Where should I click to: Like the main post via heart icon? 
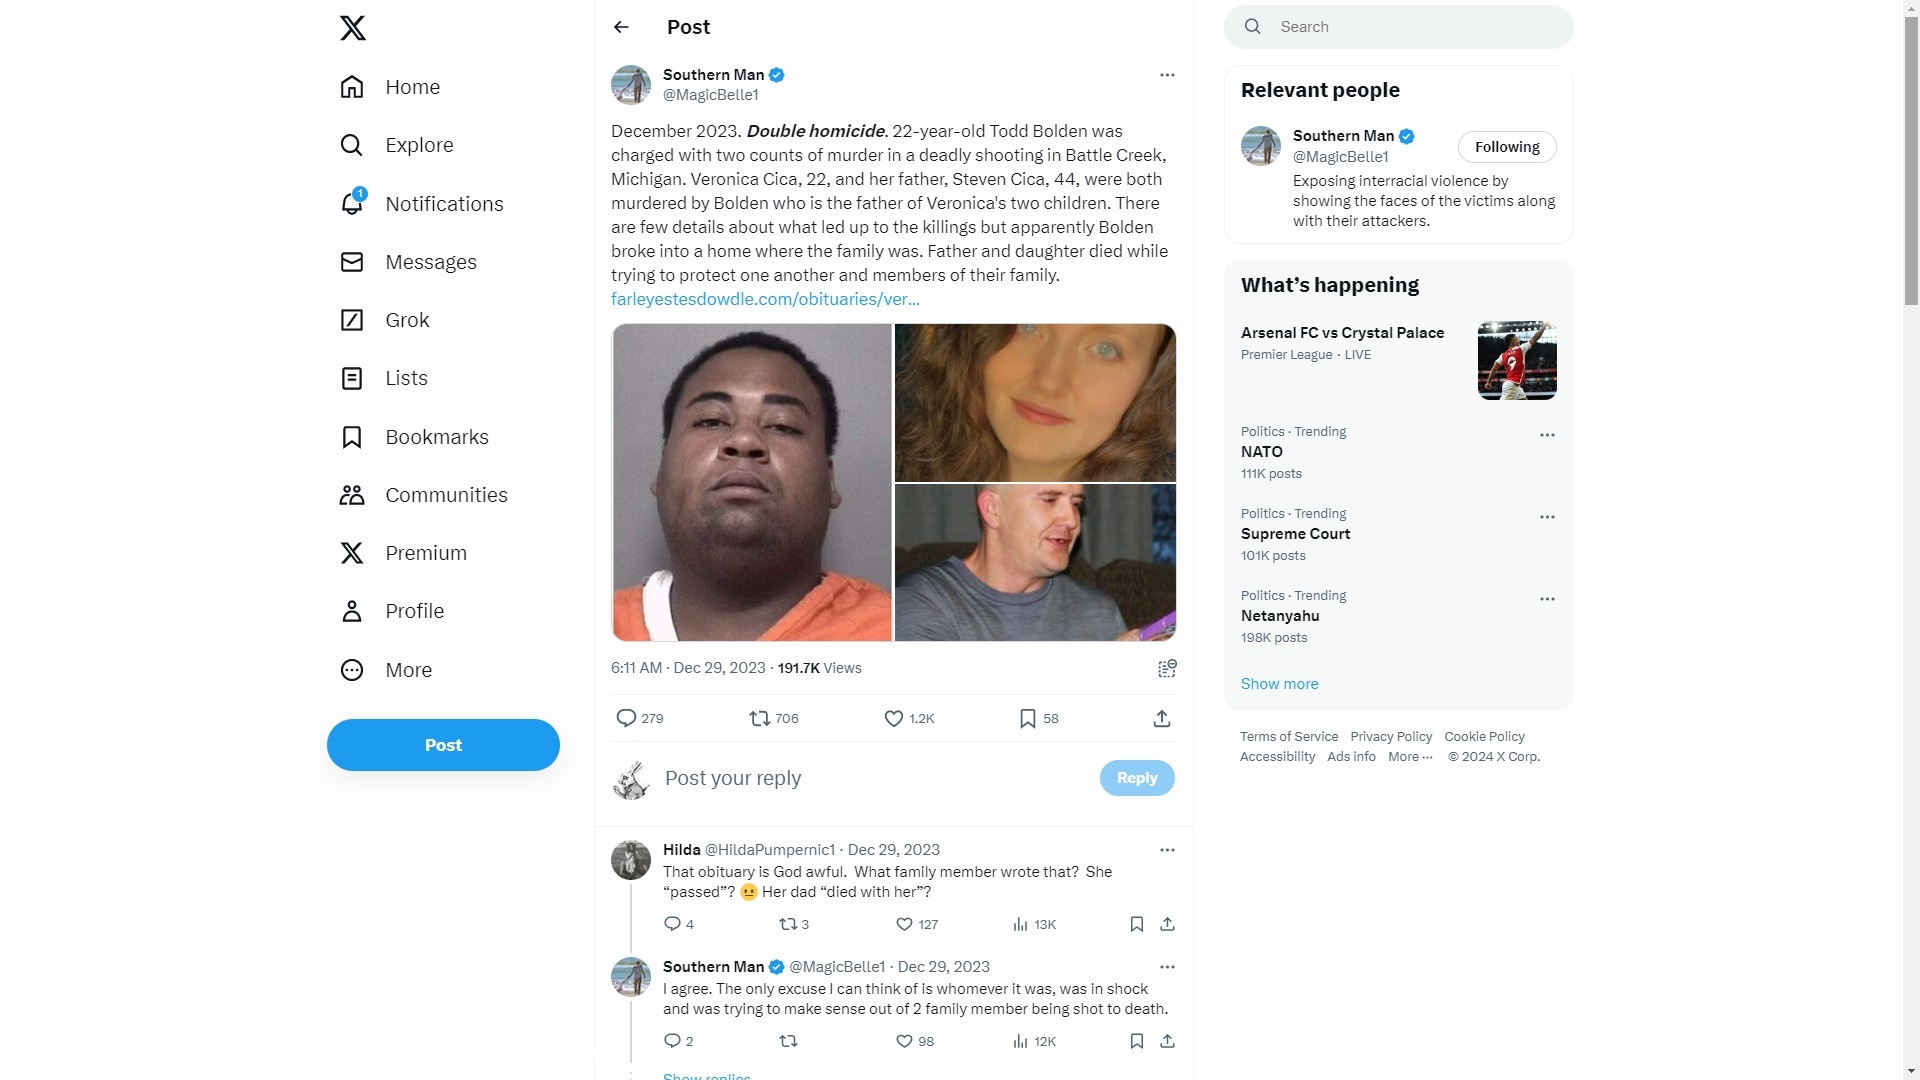pyautogui.click(x=894, y=718)
